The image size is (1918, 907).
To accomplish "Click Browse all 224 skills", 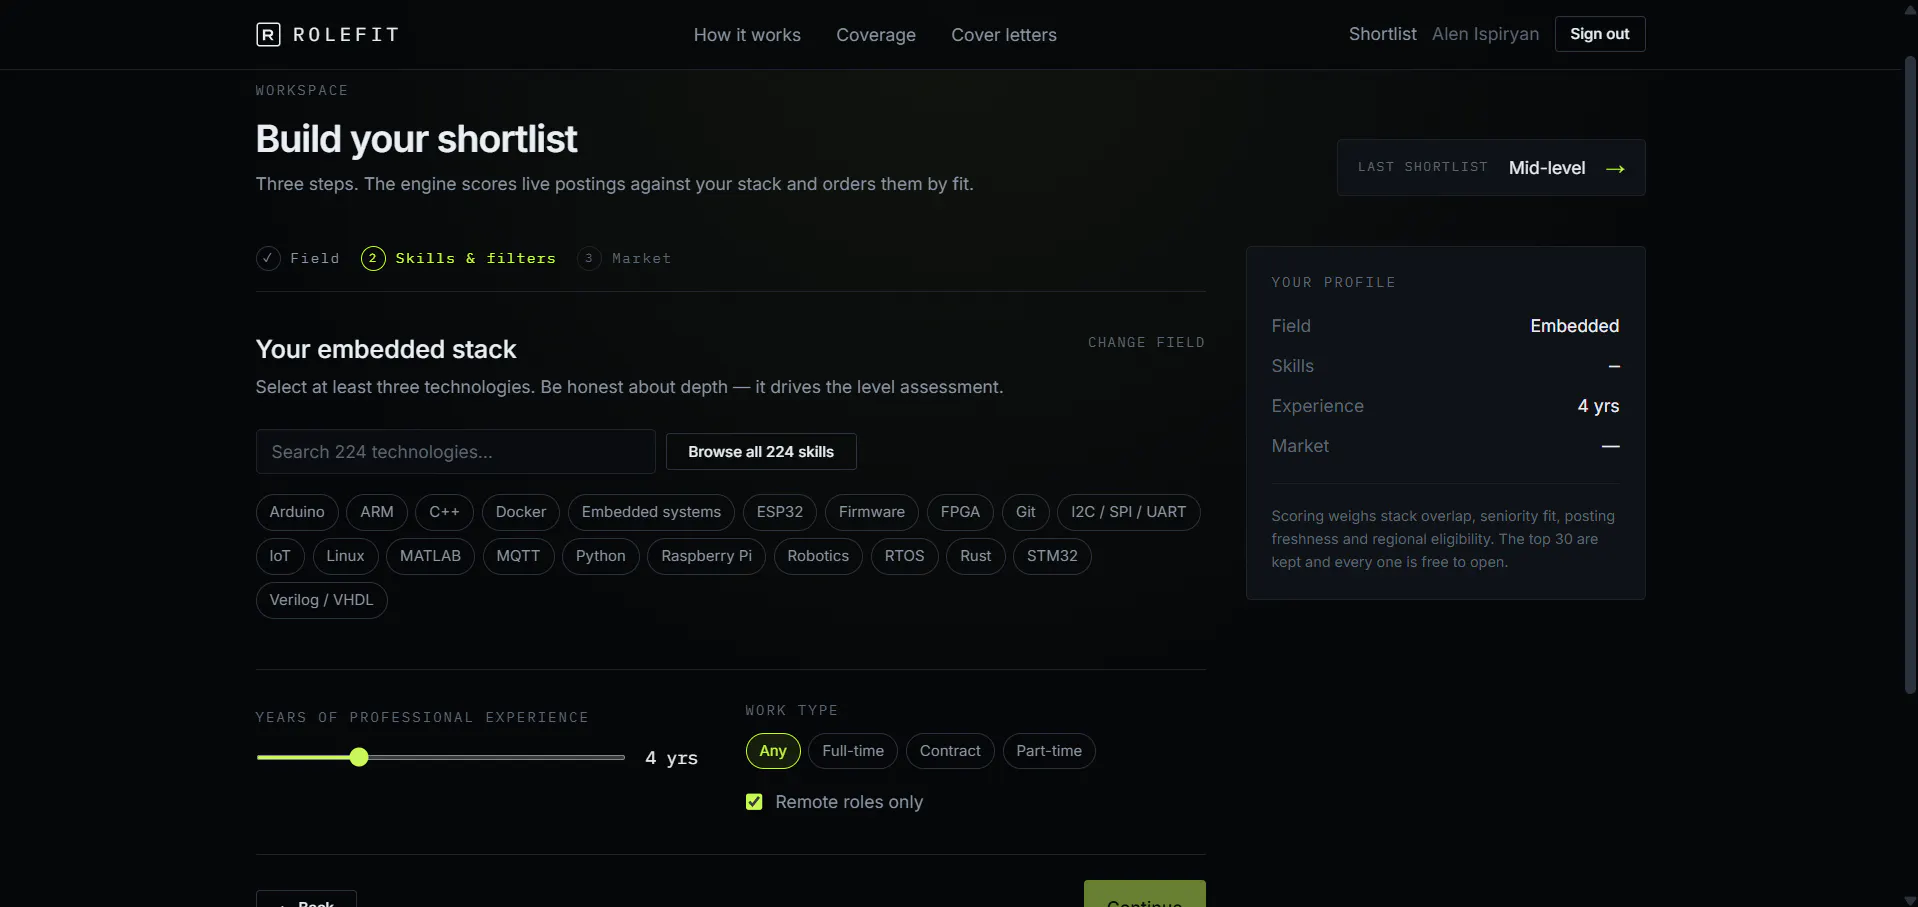I will [x=761, y=452].
